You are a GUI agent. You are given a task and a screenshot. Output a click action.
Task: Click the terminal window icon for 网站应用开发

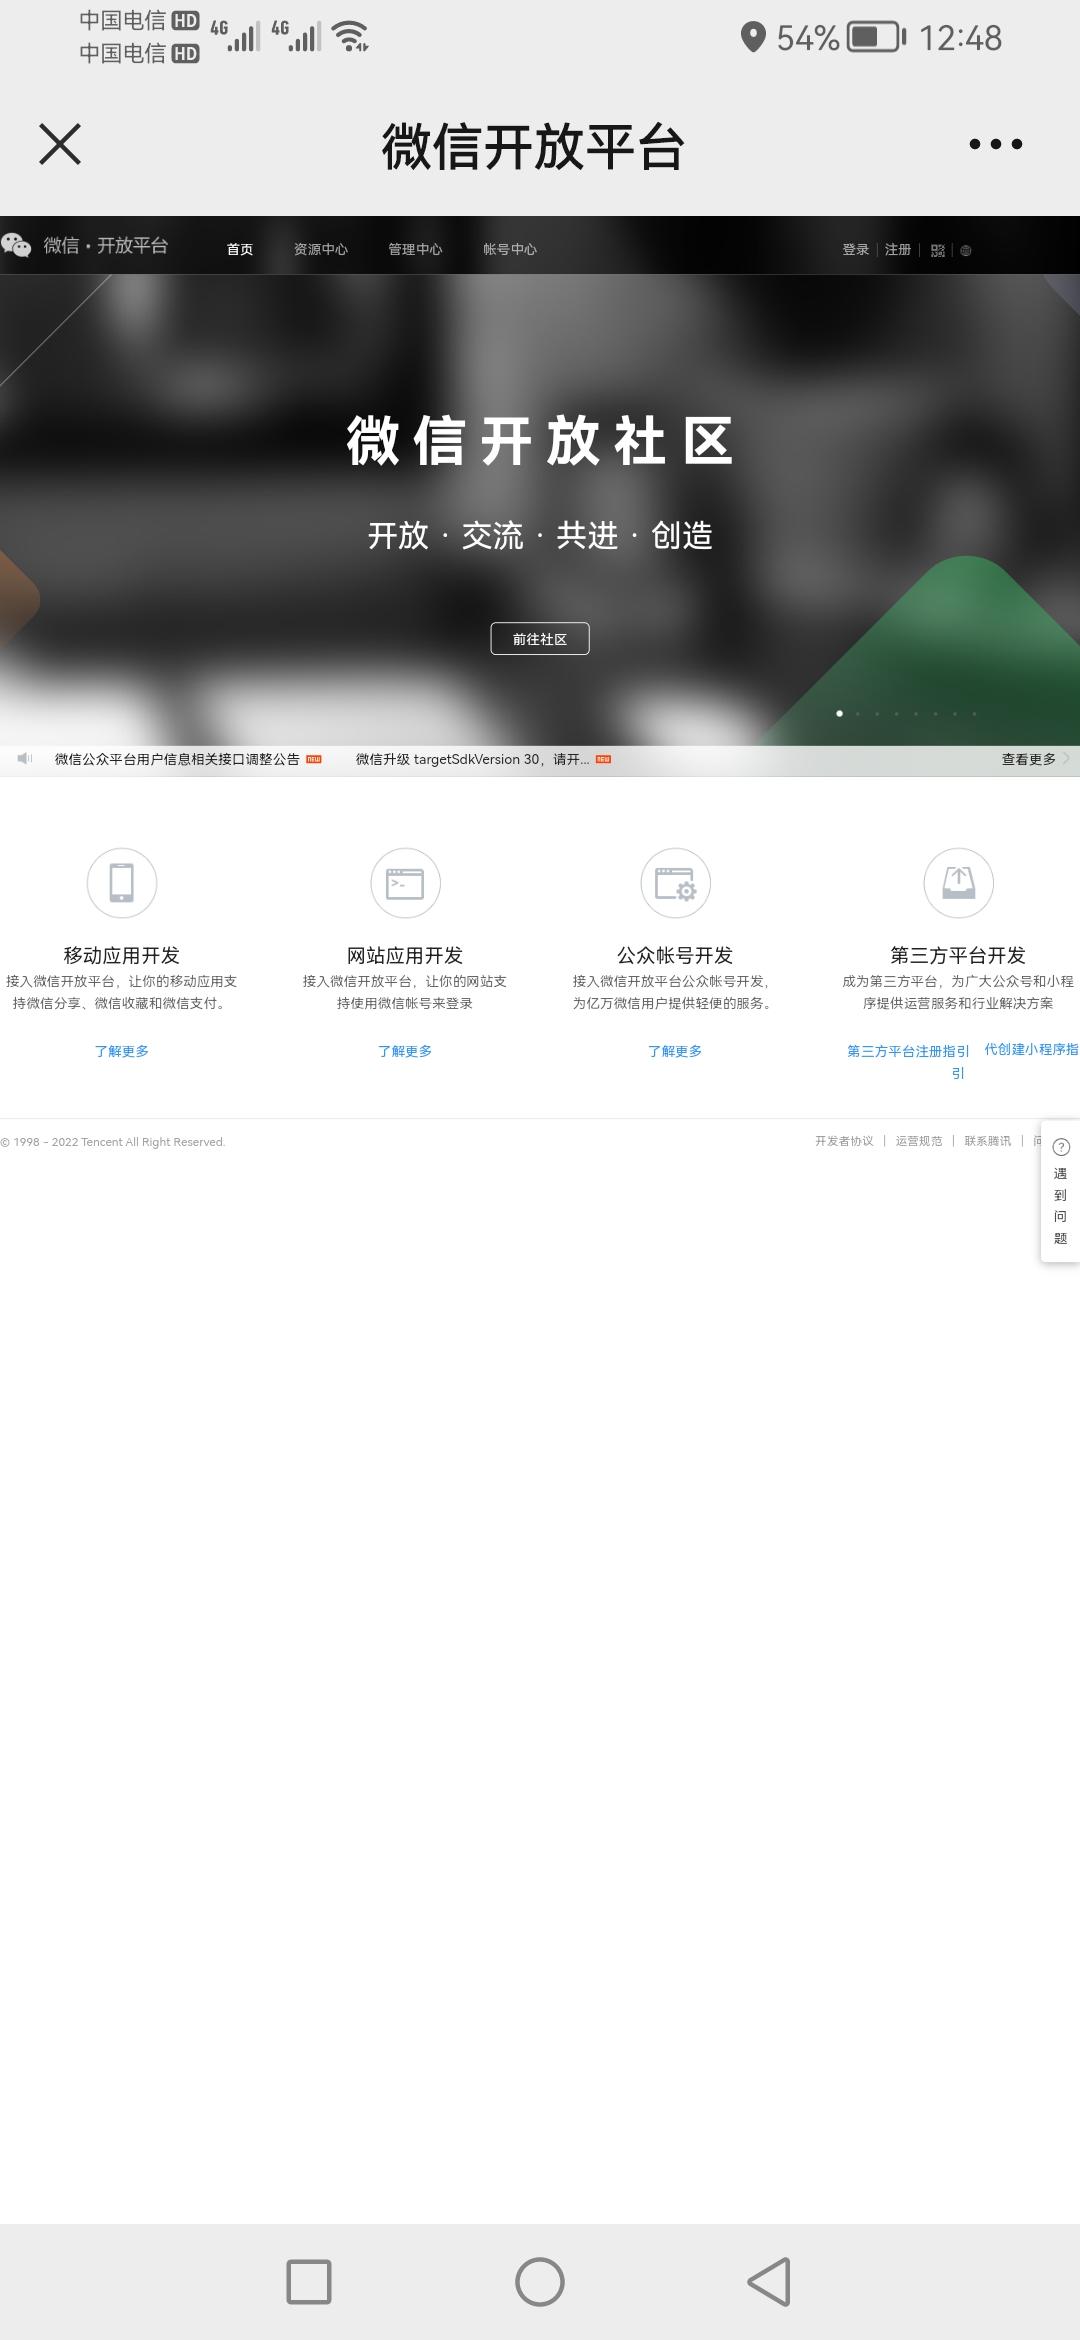click(405, 883)
